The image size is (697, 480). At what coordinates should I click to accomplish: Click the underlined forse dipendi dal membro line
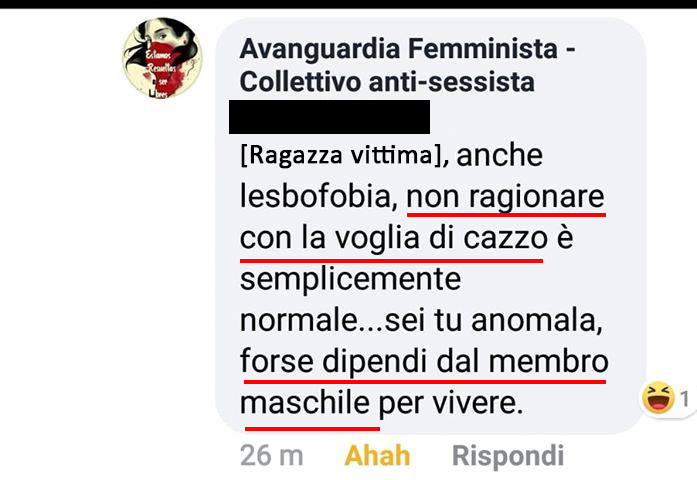(x=424, y=362)
